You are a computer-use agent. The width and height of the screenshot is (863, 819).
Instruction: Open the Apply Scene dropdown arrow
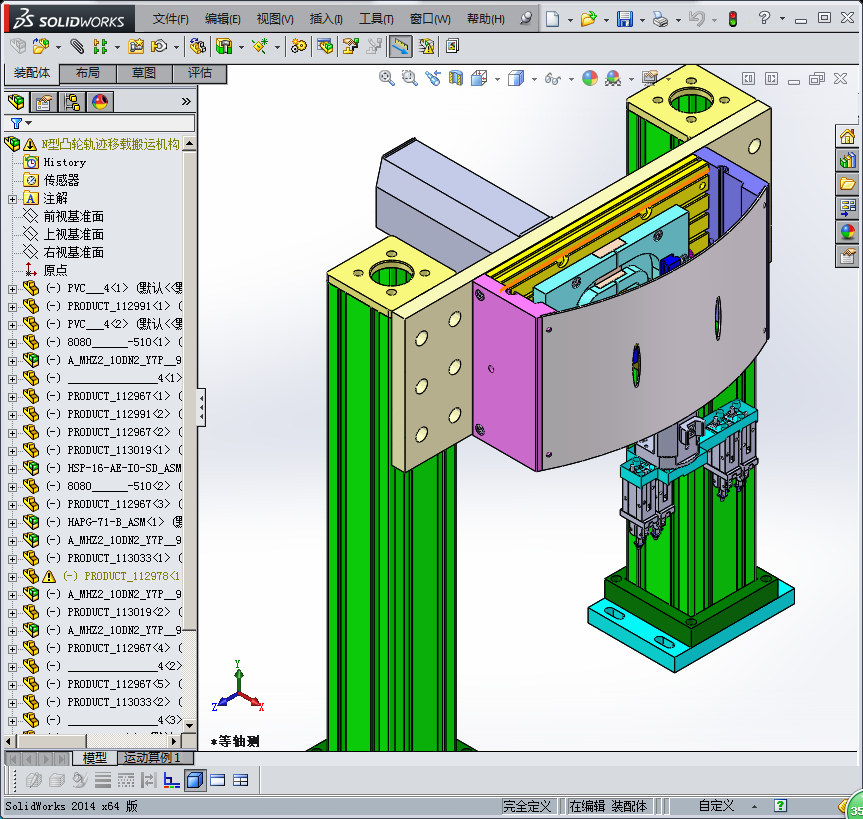pyautogui.click(x=631, y=79)
